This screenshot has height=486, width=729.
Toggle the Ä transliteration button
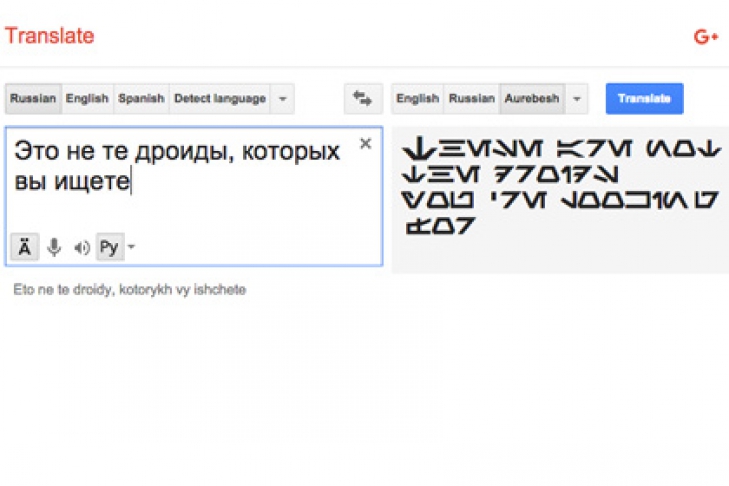tap(24, 247)
